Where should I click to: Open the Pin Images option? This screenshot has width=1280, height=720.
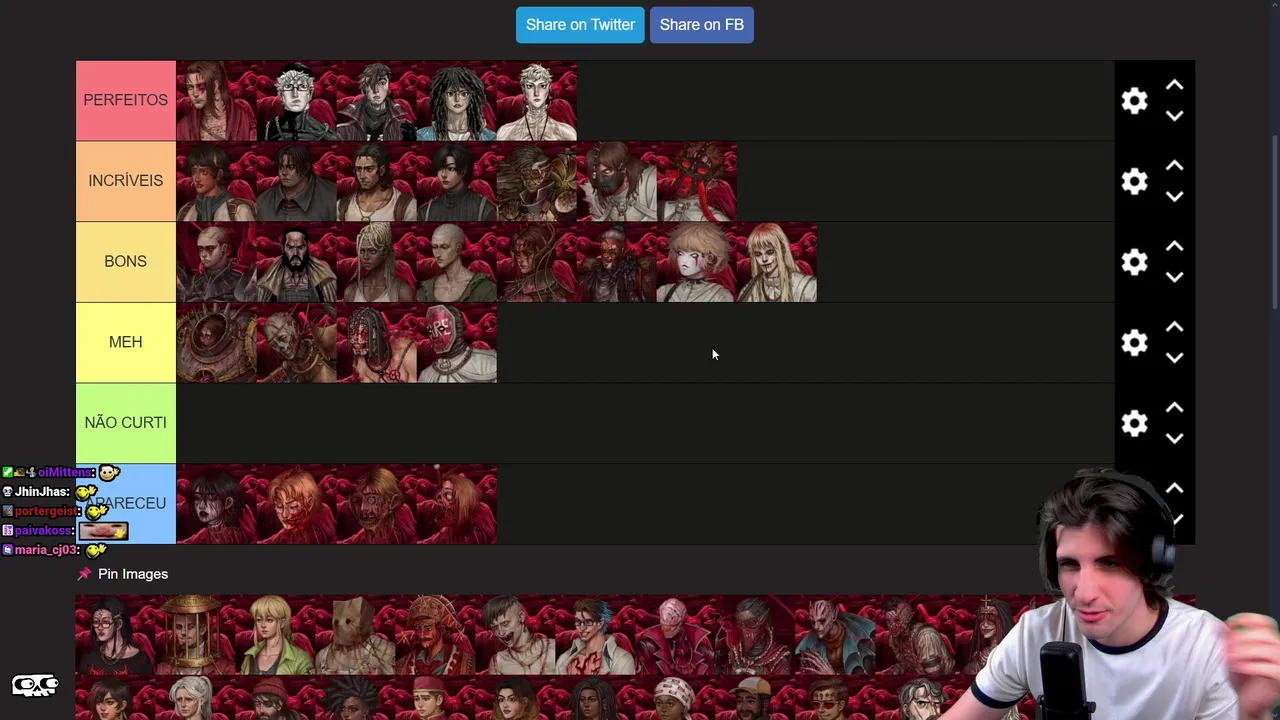click(x=123, y=574)
